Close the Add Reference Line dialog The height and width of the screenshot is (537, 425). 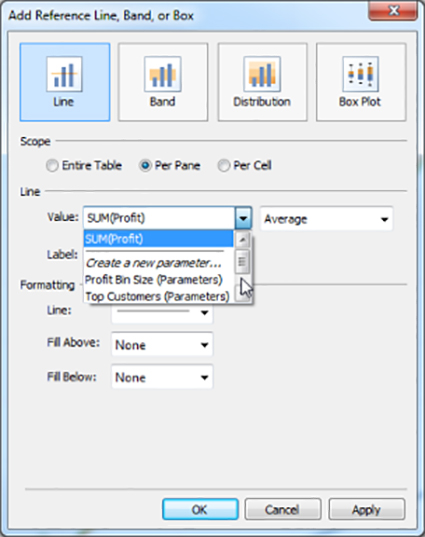[x=393, y=10]
